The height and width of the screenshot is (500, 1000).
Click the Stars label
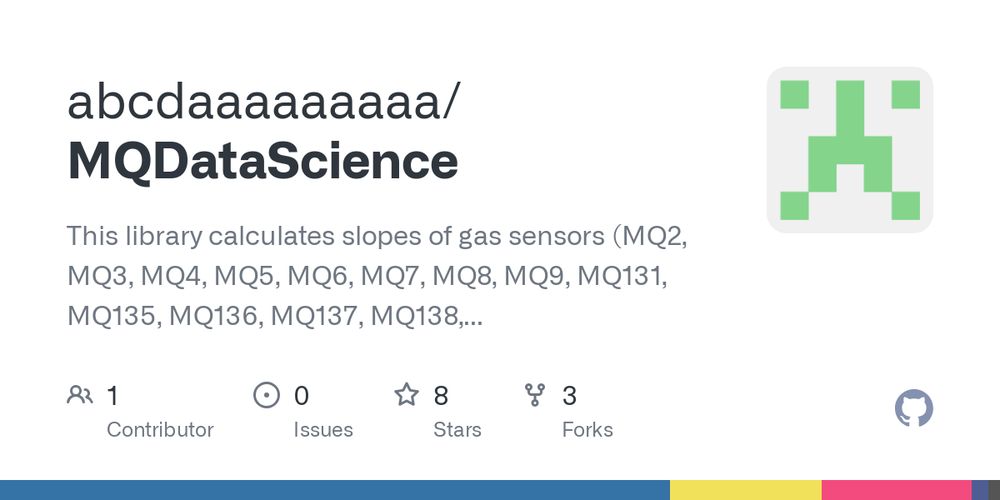click(457, 430)
